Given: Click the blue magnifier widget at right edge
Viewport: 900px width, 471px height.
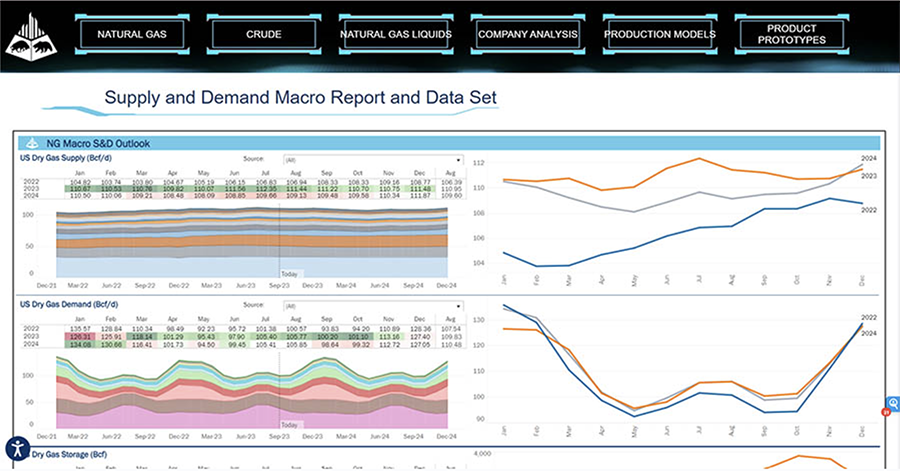Looking at the screenshot, I should [894, 403].
